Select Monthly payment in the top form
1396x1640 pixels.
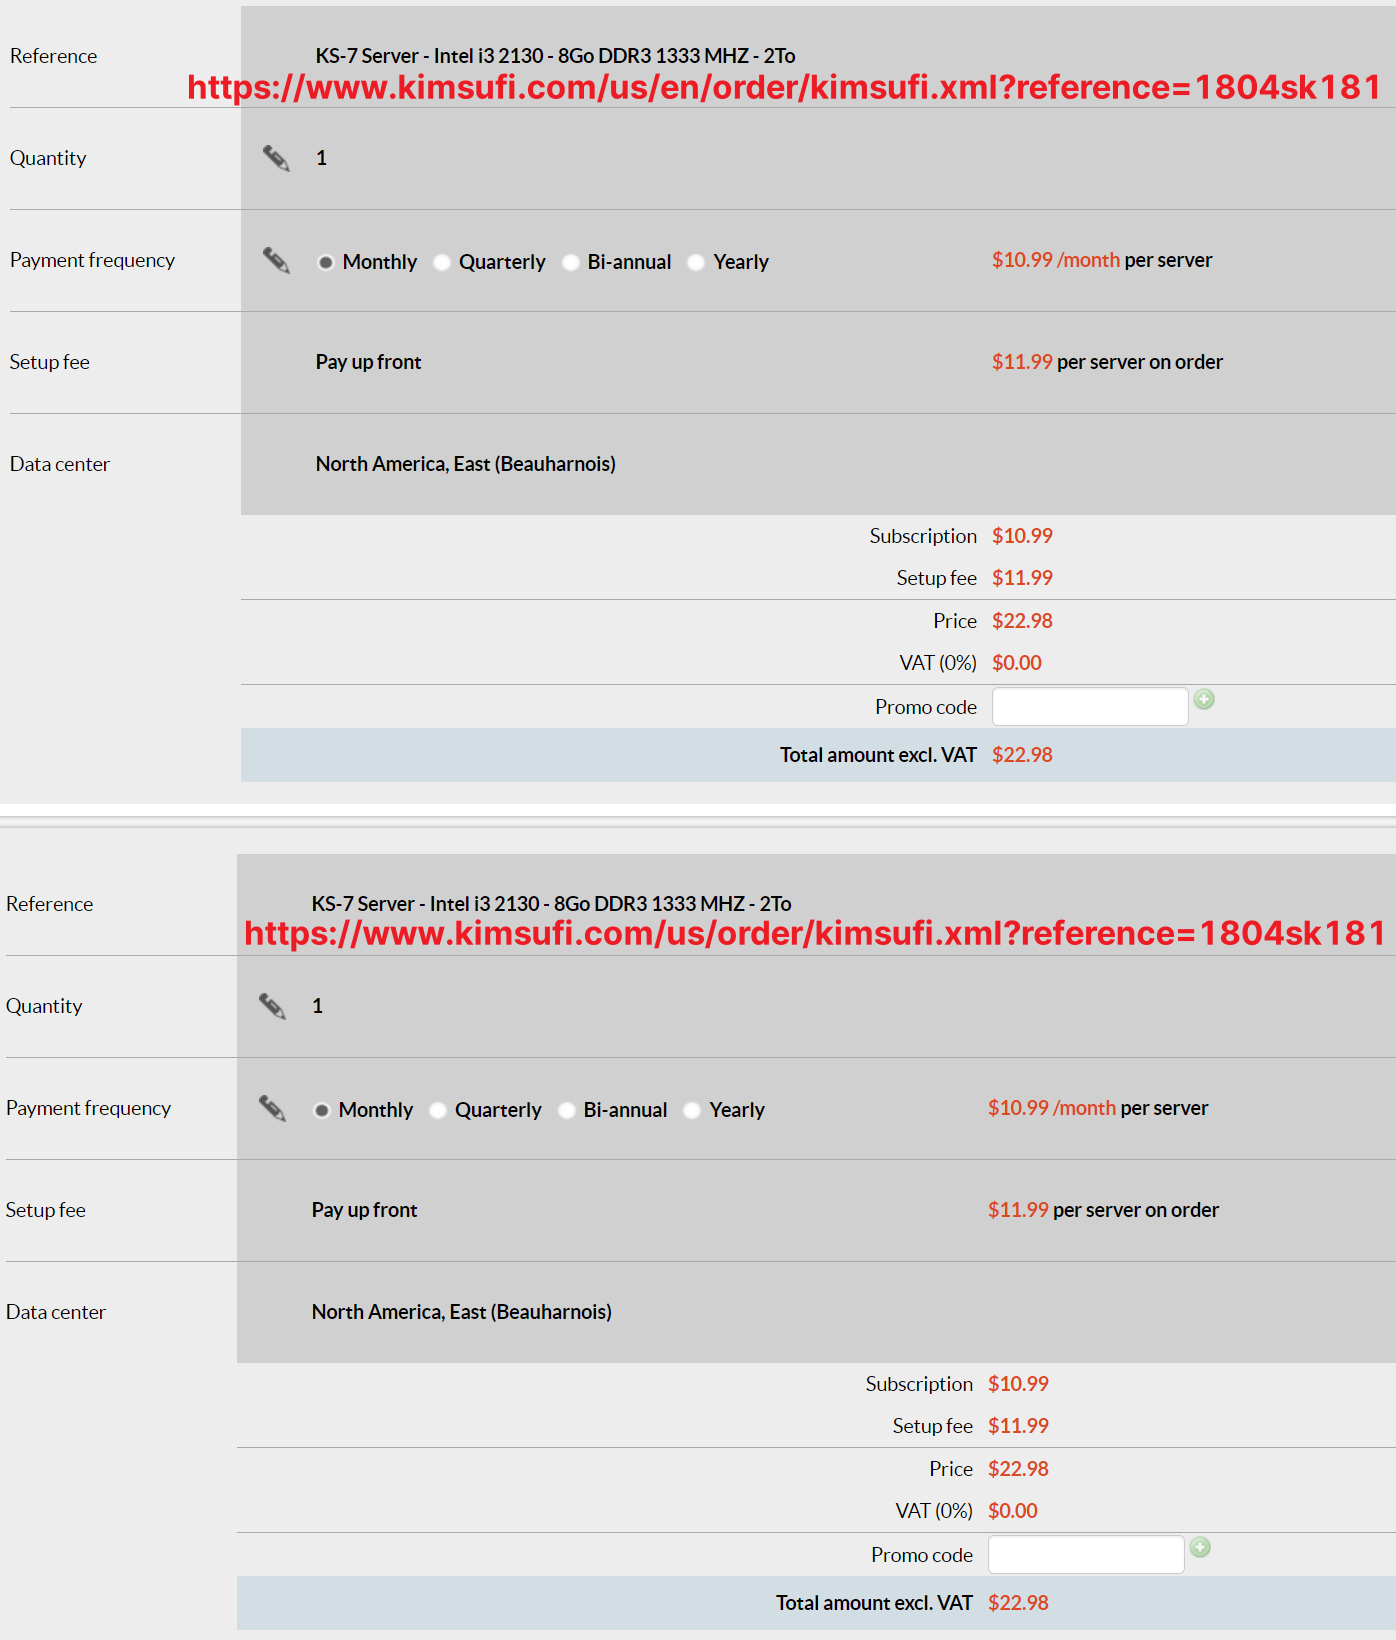(x=326, y=263)
